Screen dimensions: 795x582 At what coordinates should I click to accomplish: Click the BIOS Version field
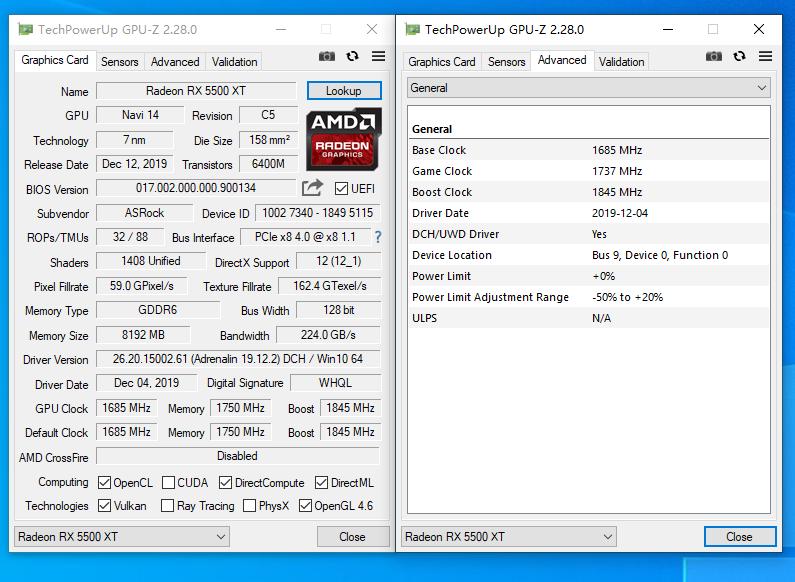(196, 188)
